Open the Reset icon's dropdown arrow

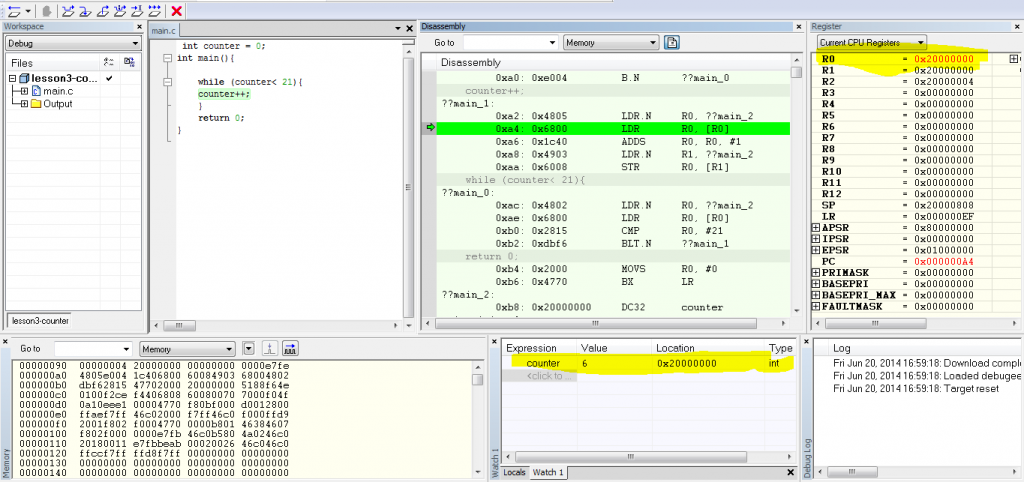28,12
